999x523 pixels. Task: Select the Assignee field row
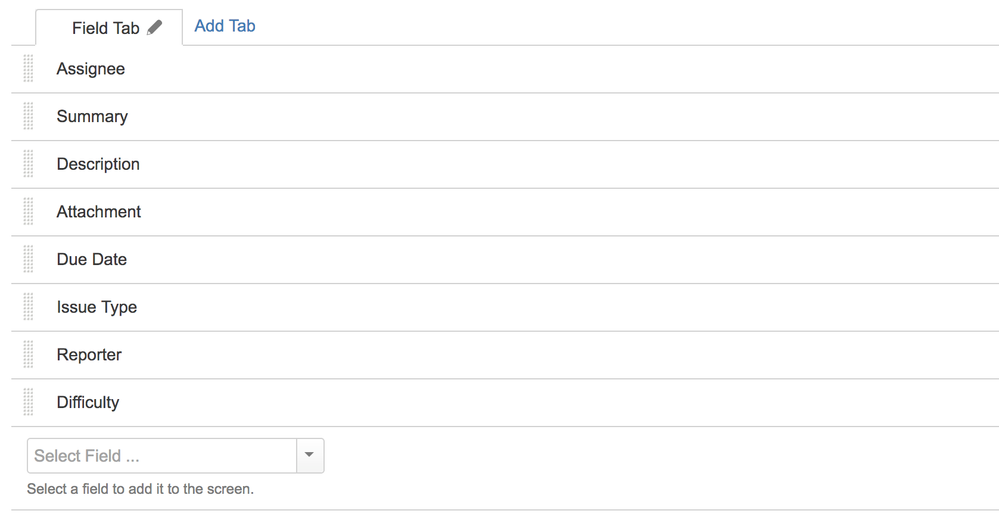pyautogui.click(x=505, y=69)
